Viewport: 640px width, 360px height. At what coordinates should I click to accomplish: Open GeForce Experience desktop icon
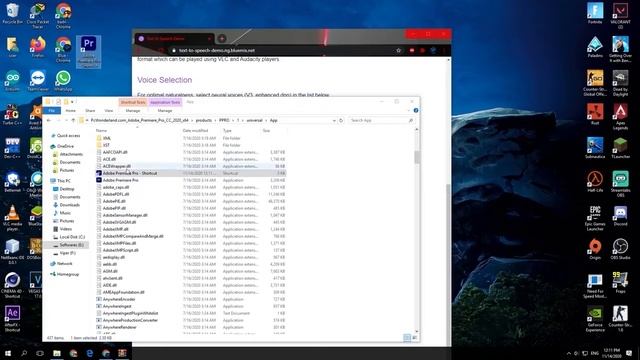[595, 318]
